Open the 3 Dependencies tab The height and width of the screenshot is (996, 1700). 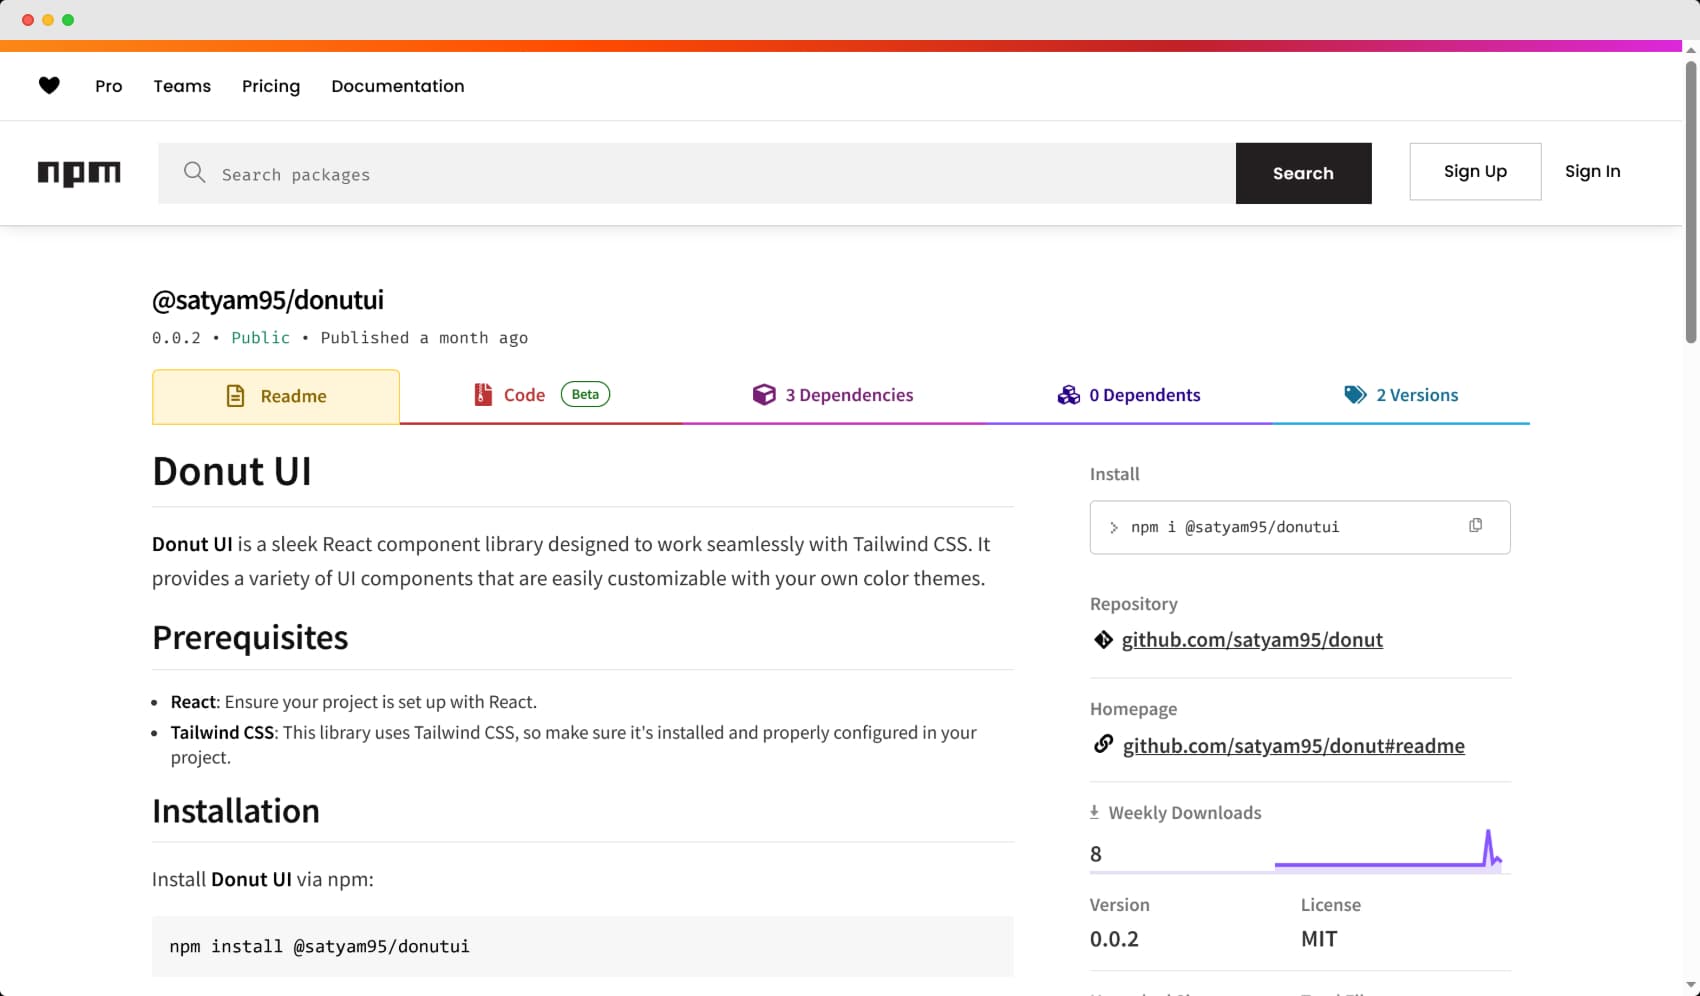tap(833, 396)
